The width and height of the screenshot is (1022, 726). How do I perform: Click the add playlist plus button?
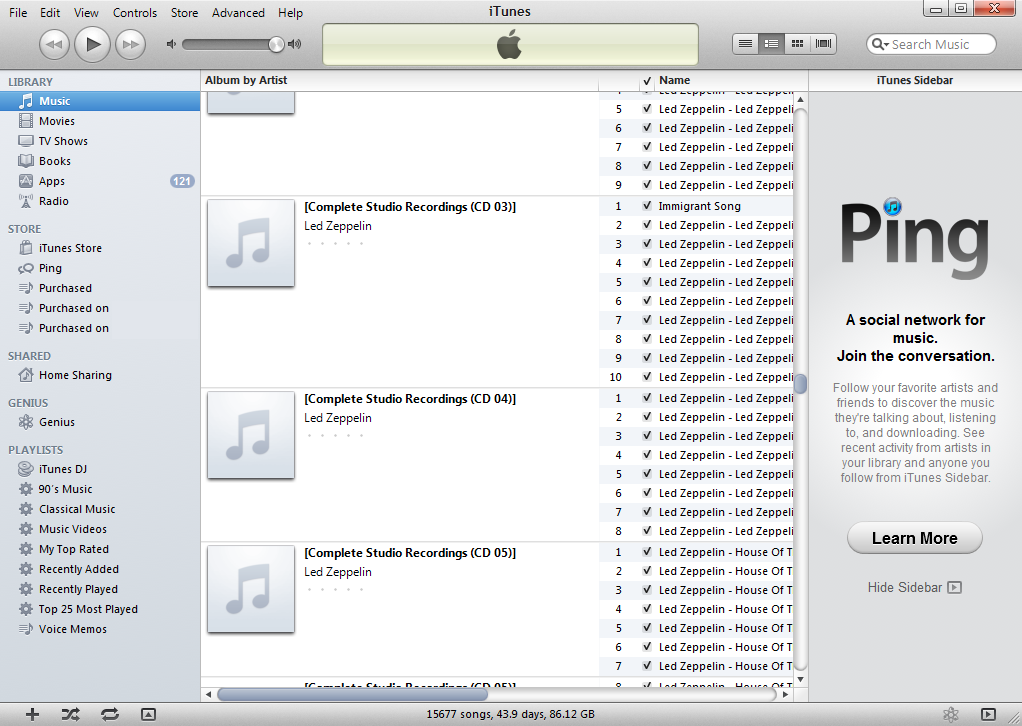(32, 714)
